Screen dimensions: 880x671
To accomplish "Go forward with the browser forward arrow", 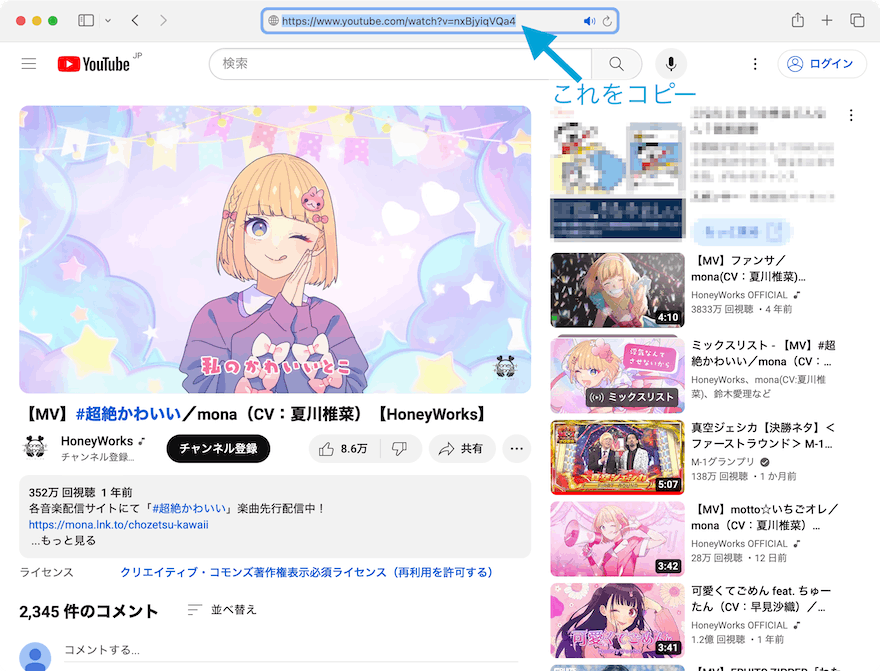I will [x=163, y=21].
